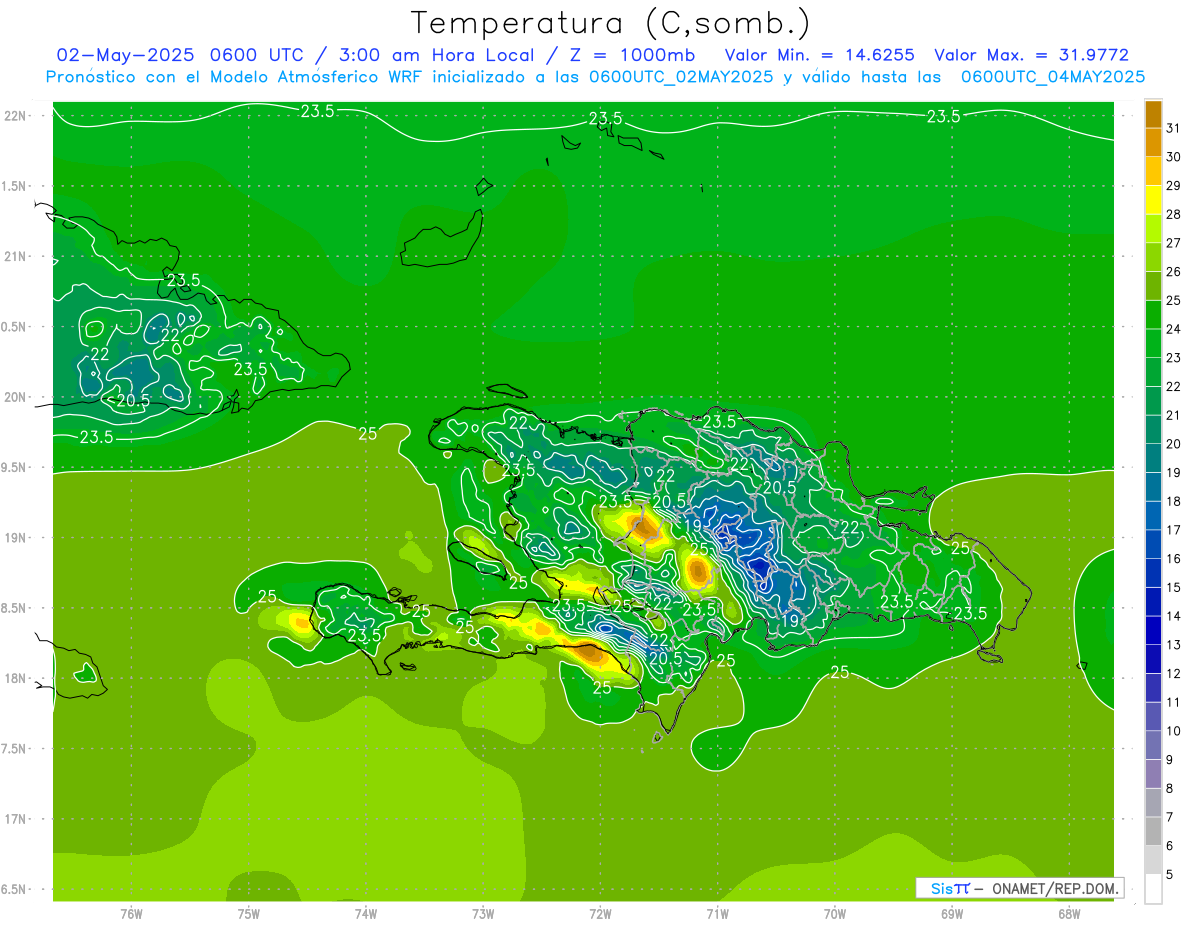This screenshot has width=1200, height=927.
Task: Click the '0600UTC_04MAY2025' valid-until time text
Action: pyautogui.click(x=1053, y=77)
